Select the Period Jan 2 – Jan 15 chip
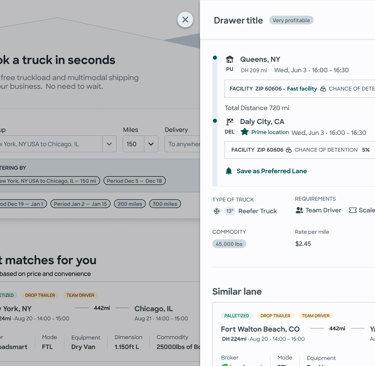 tap(80, 204)
